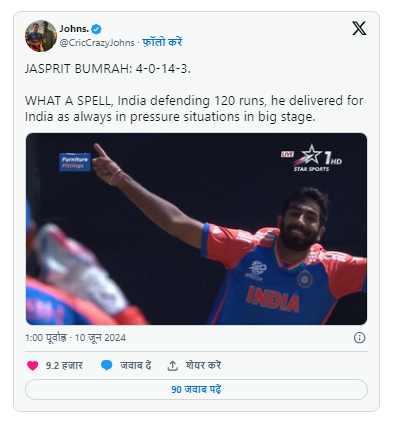The height and width of the screenshot is (423, 408).
Task: Open the @CricCrazyJohns handle
Action: (x=97, y=43)
